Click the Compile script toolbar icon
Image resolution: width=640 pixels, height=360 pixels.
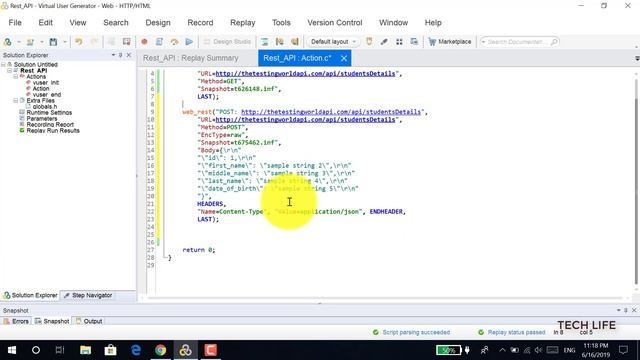(x=159, y=42)
